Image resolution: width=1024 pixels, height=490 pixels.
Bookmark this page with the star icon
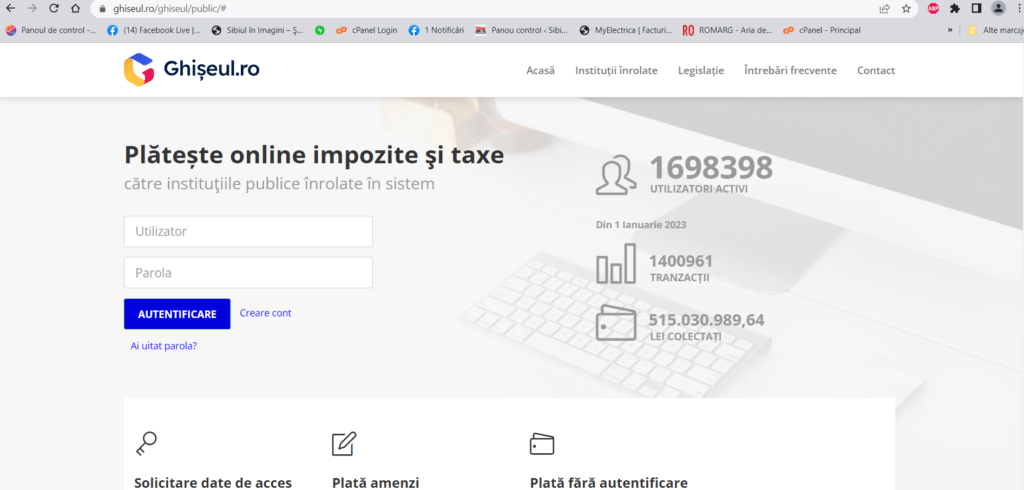[906, 8]
